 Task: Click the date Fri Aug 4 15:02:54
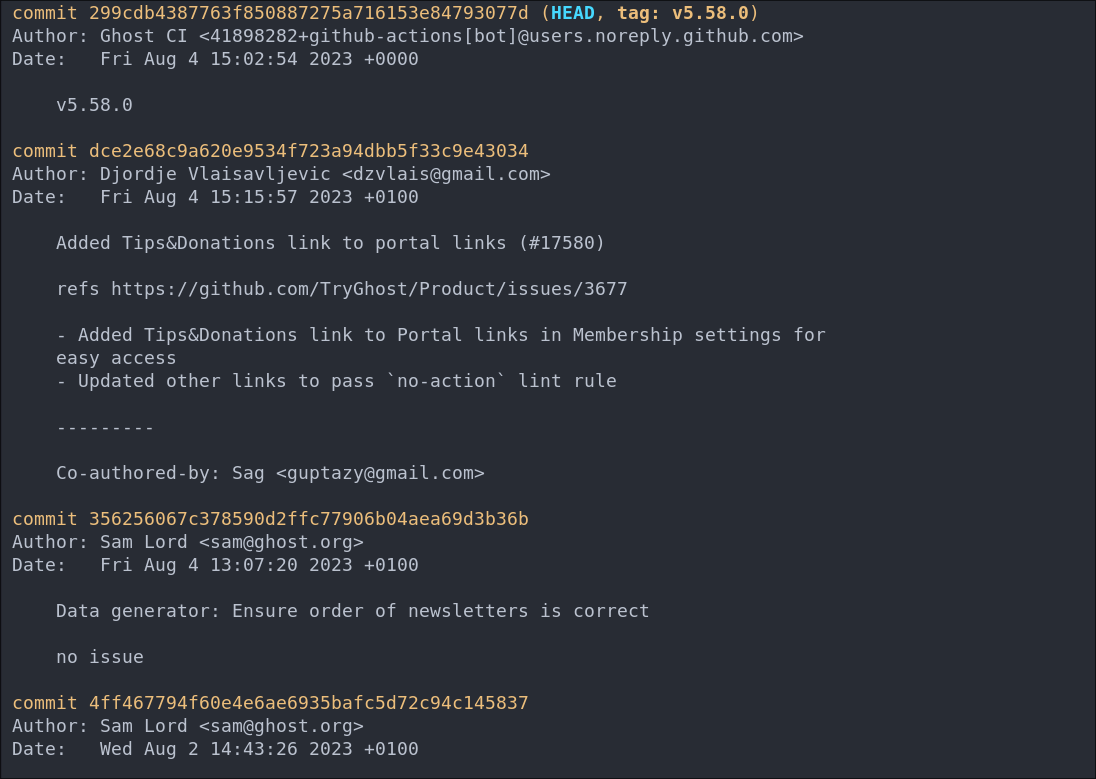coord(259,59)
